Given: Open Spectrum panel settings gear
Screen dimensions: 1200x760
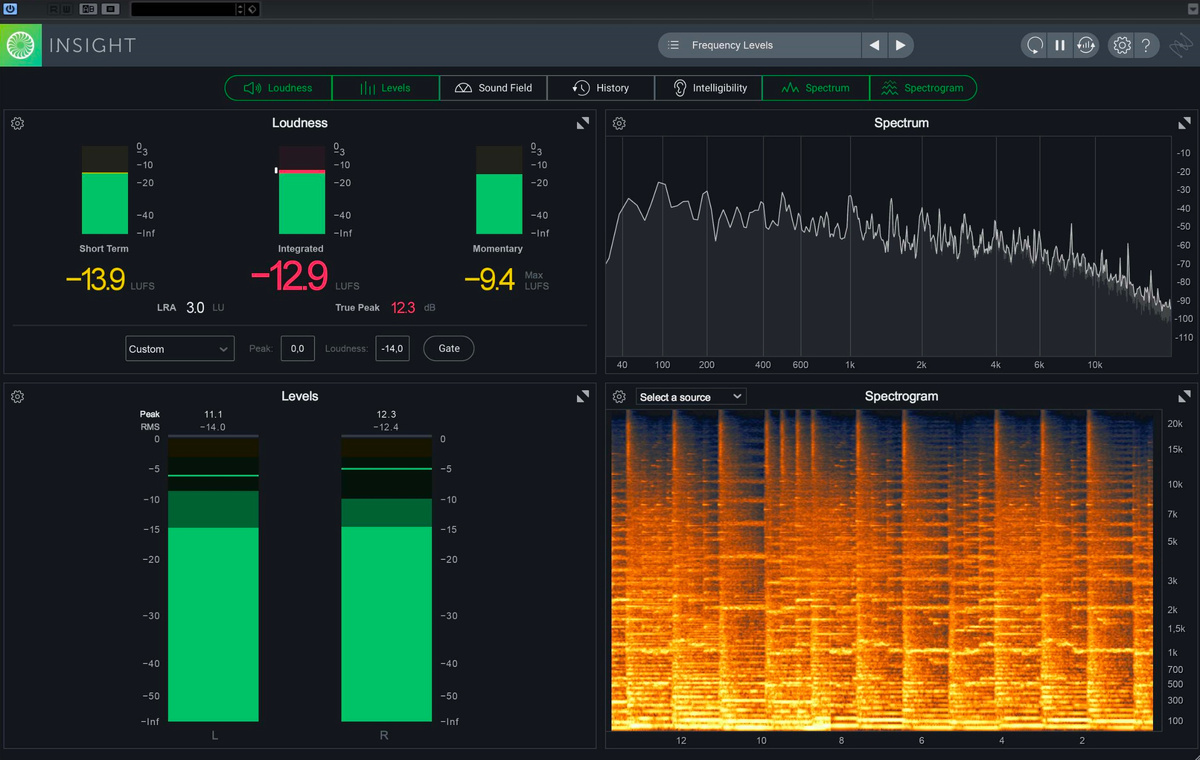Looking at the screenshot, I should coord(620,123).
